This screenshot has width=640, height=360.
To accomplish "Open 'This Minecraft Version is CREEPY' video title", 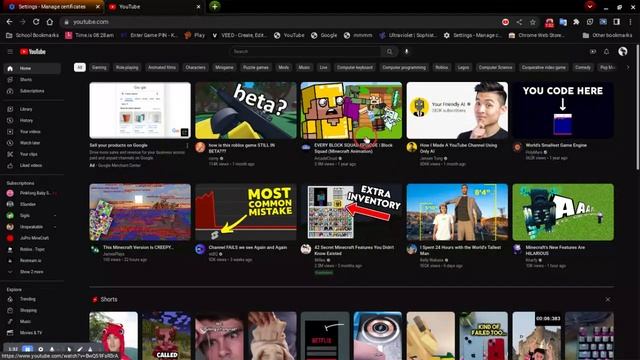I will [x=138, y=247].
